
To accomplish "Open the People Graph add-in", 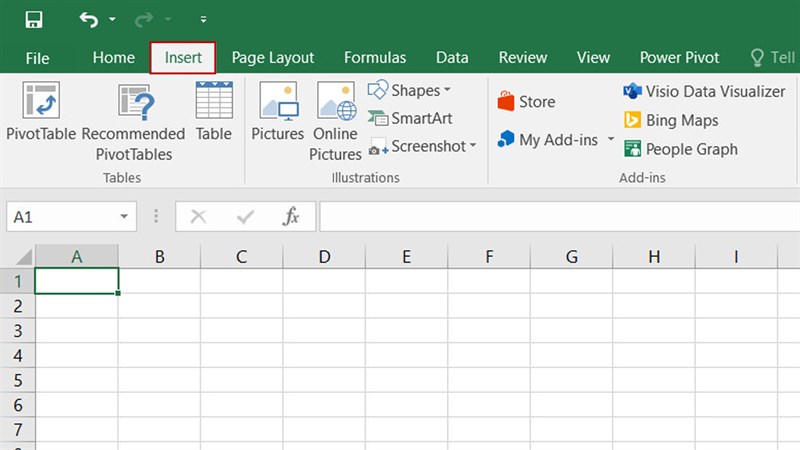I will [681, 149].
